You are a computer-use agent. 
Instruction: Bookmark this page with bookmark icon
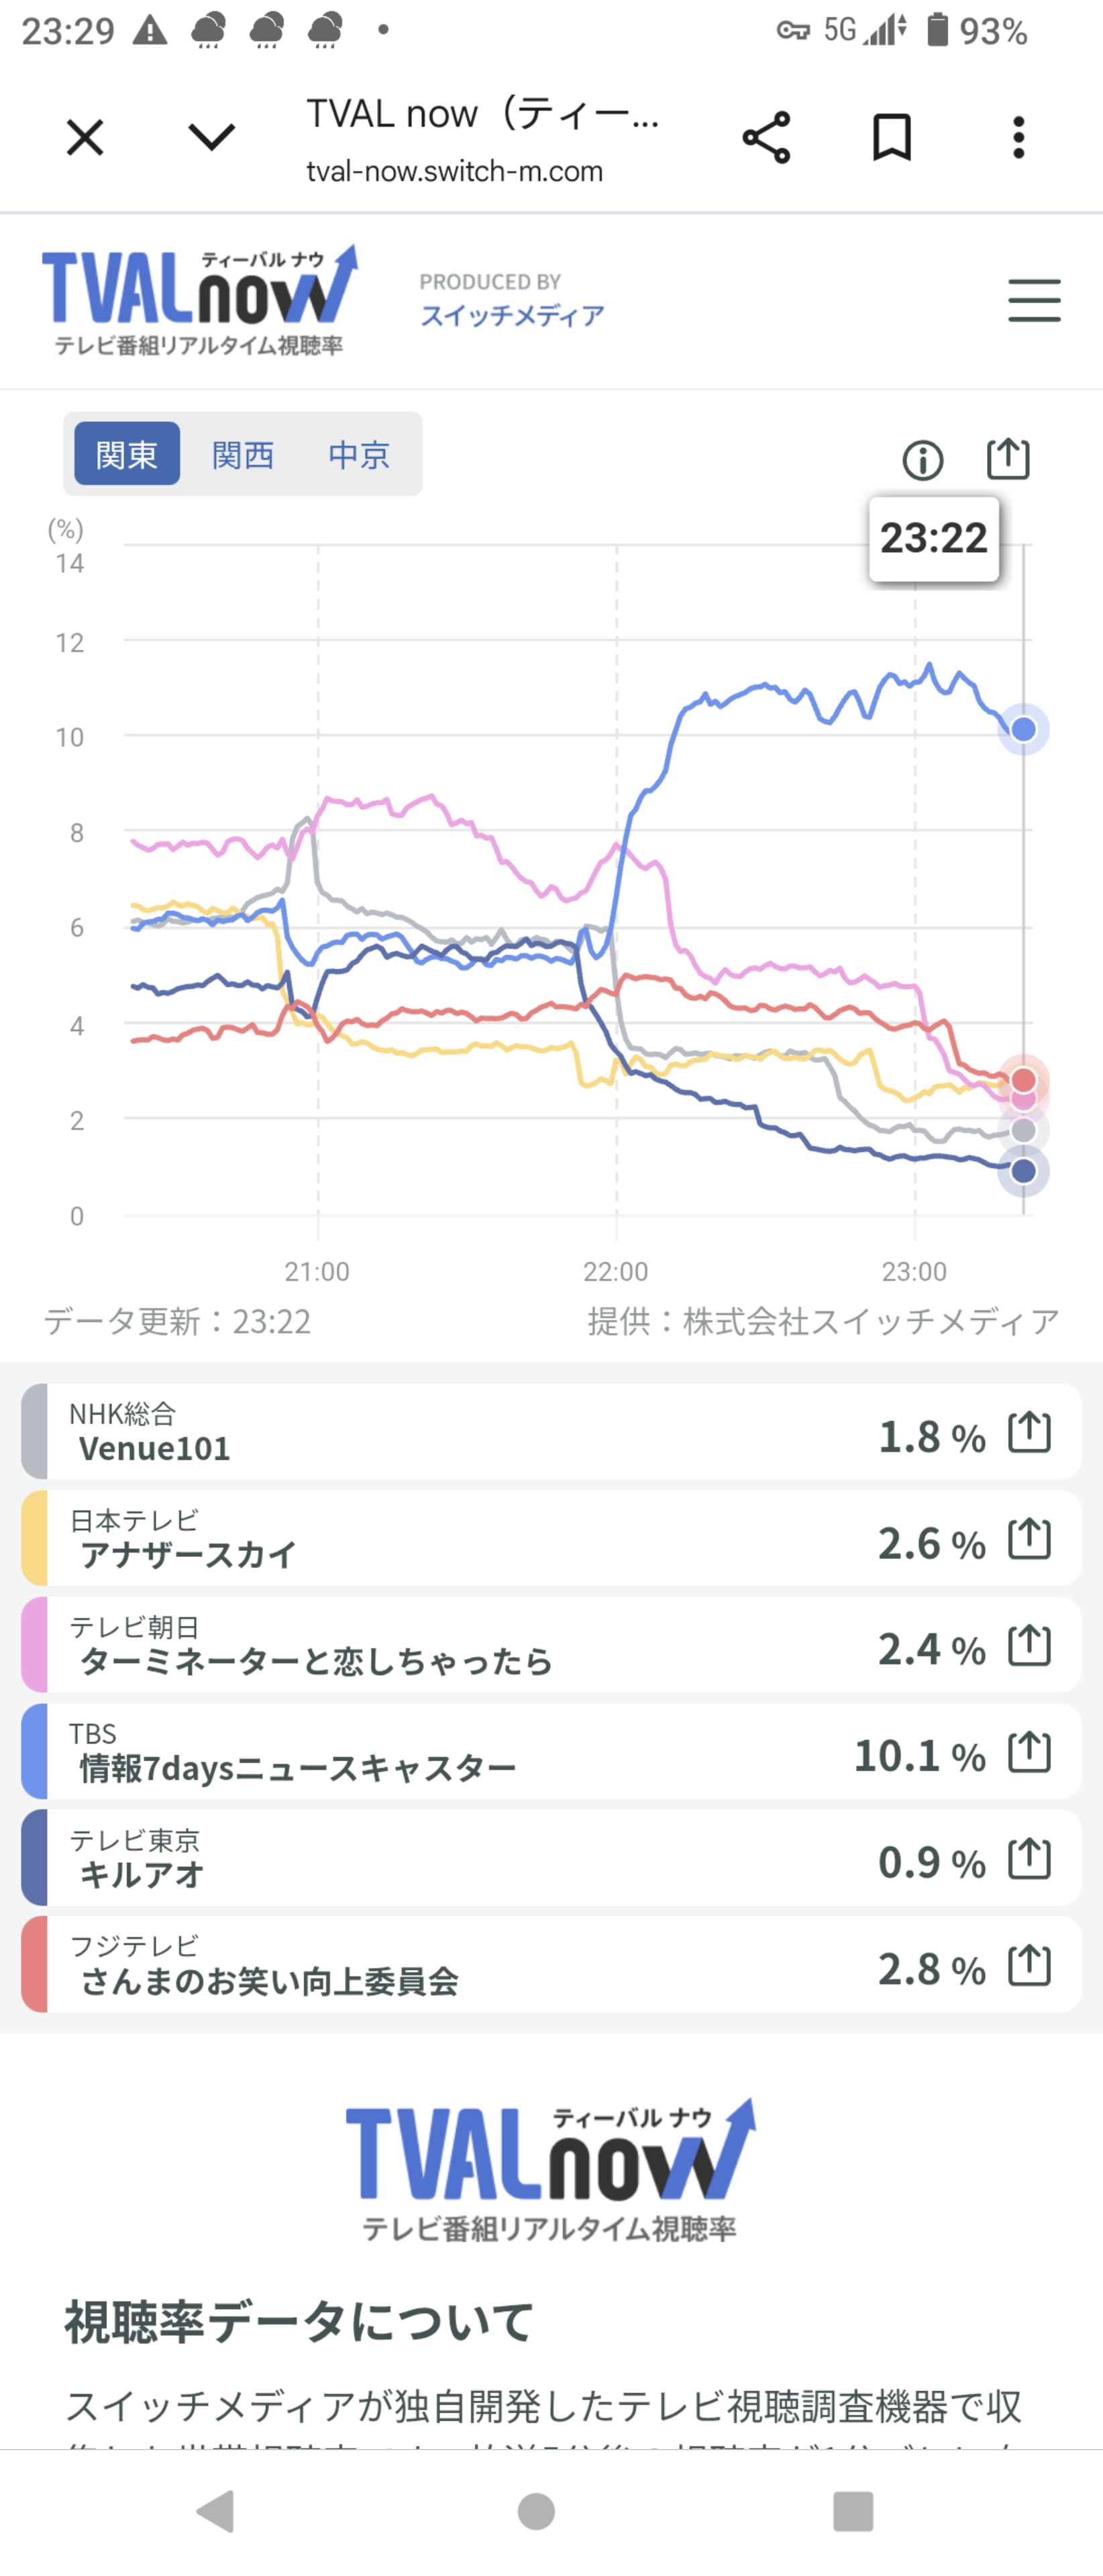[x=891, y=137]
